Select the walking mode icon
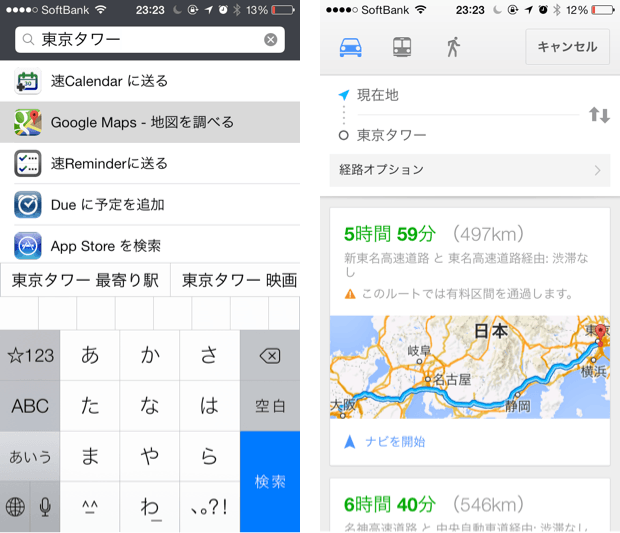 point(454,47)
